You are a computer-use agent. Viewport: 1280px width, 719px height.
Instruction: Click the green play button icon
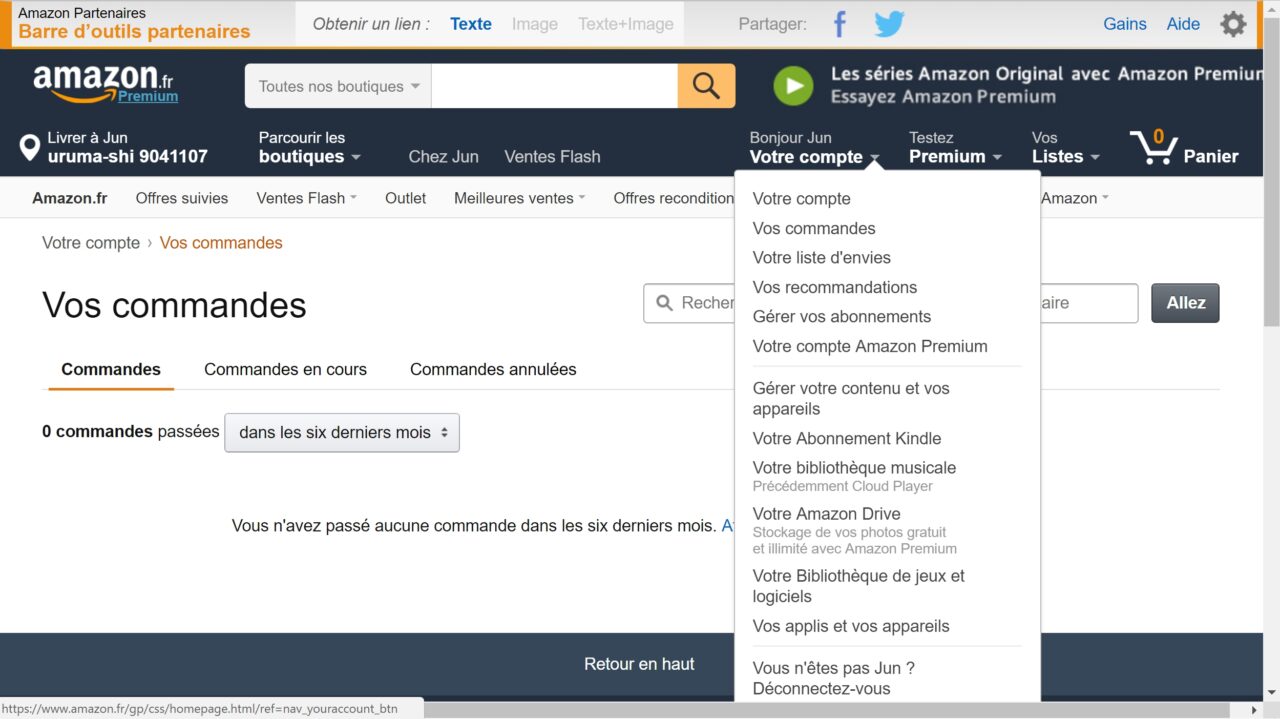[793, 86]
